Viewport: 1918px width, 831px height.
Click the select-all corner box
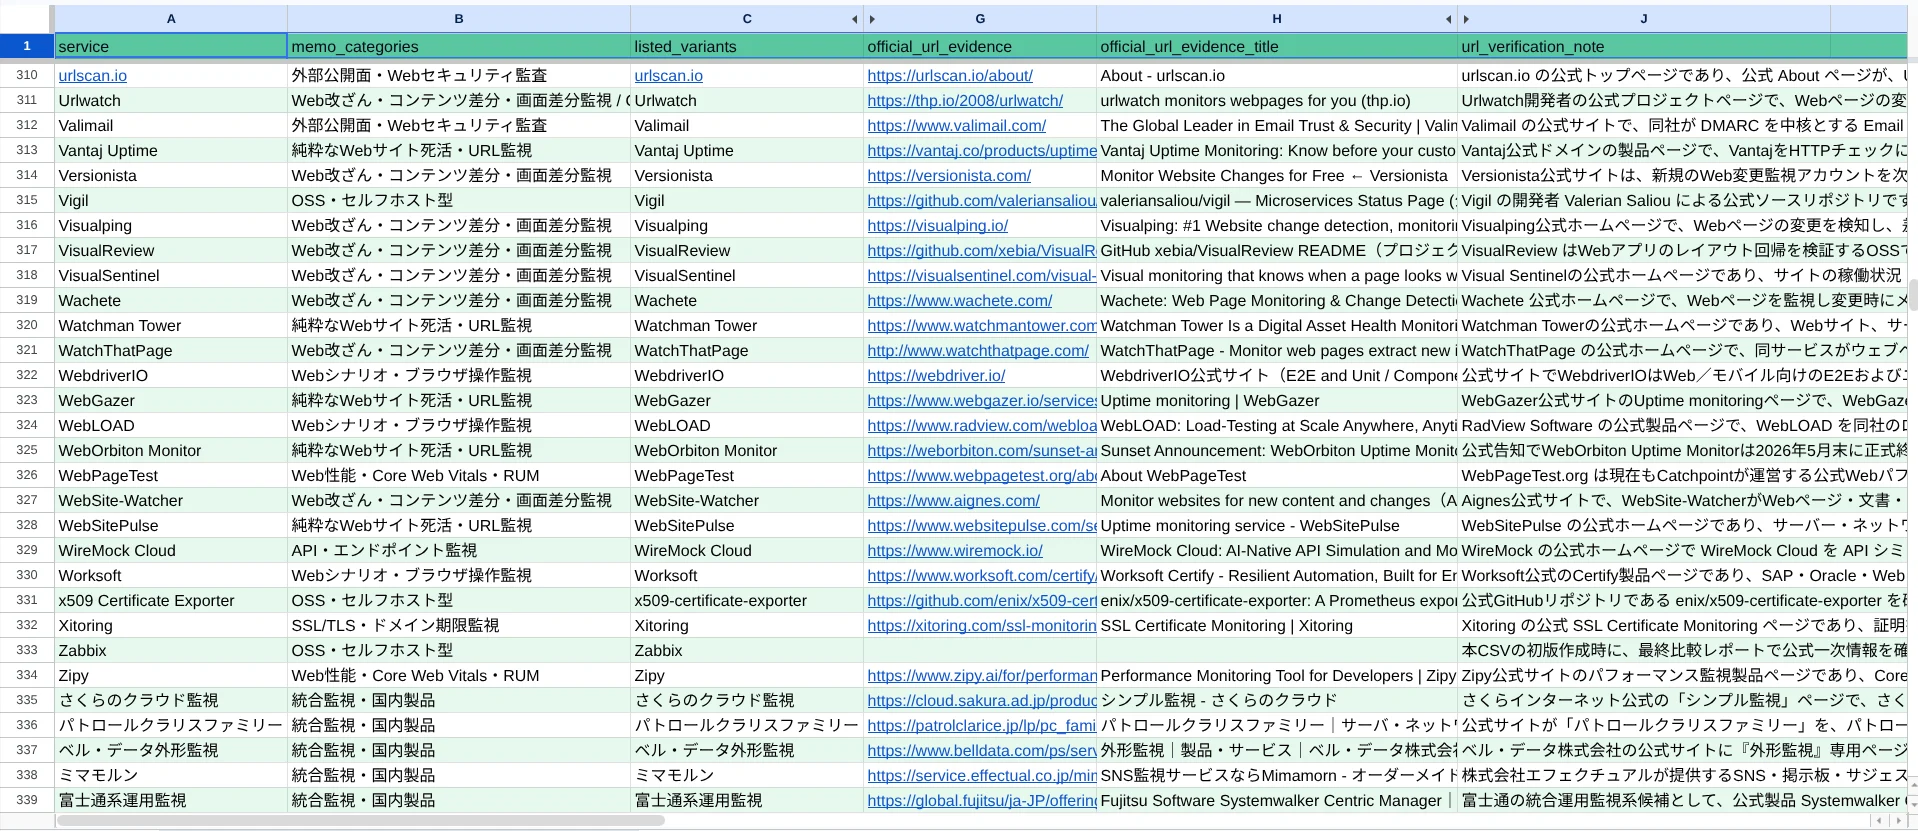click(27, 19)
